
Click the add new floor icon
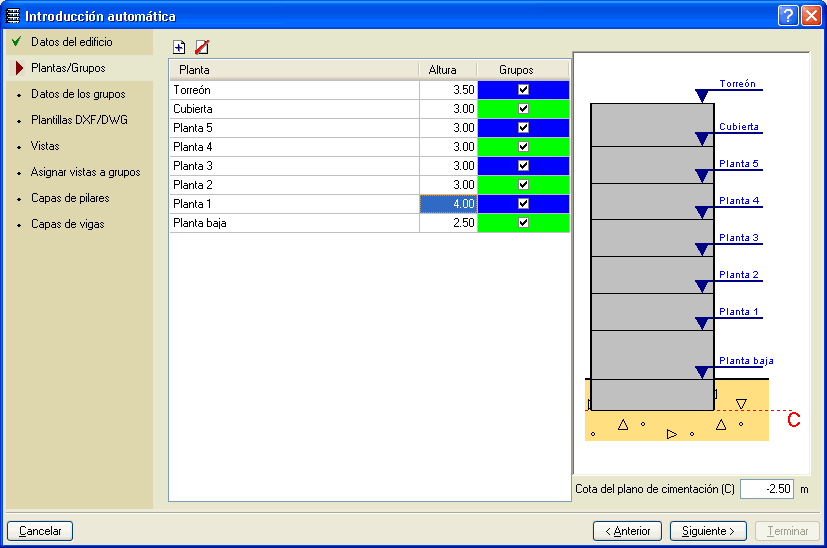tap(179, 47)
